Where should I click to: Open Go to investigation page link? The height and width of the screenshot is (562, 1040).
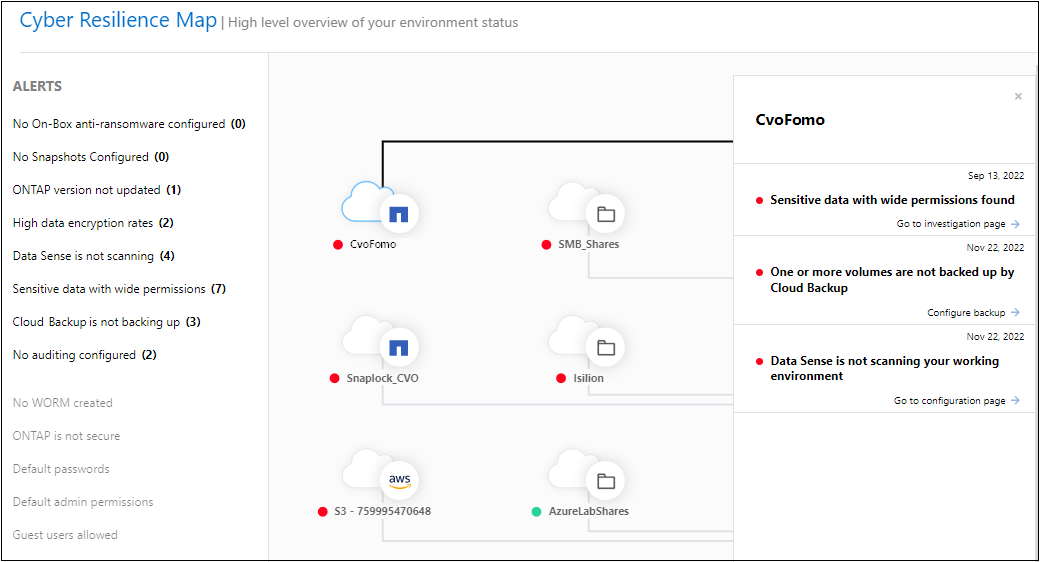(x=951, y=224)
